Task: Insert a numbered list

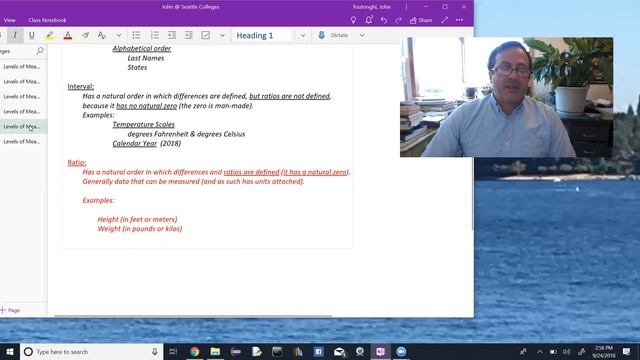Action: (x=154, y=35)
